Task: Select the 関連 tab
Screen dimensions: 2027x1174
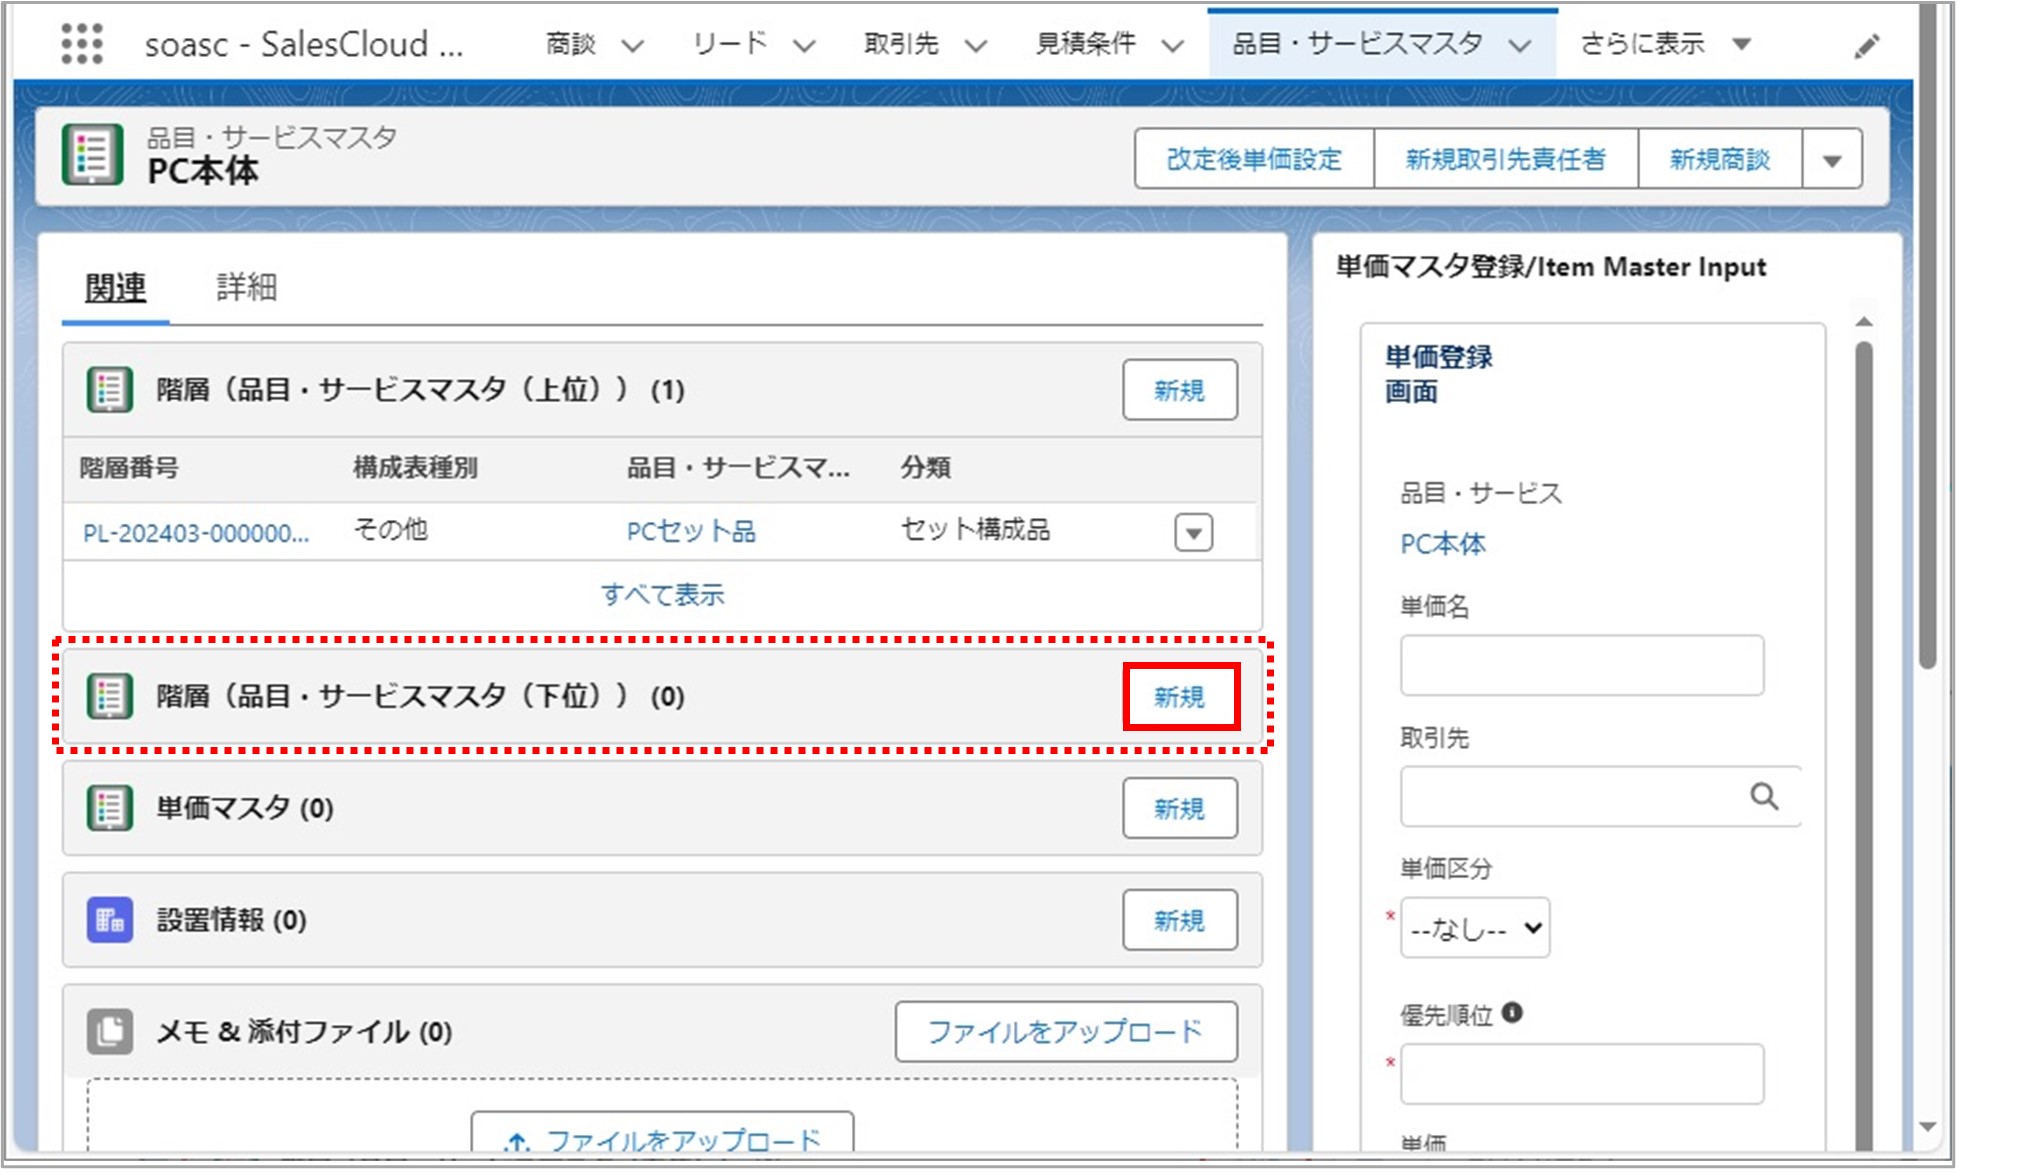Action: 116,288
